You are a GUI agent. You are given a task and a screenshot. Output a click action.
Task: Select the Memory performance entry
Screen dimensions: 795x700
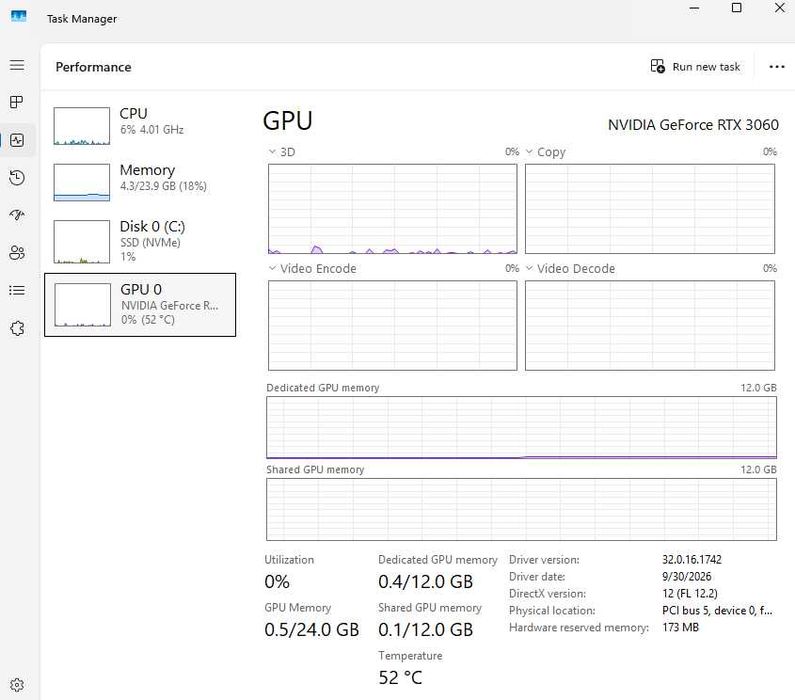[x=140, y=182]
